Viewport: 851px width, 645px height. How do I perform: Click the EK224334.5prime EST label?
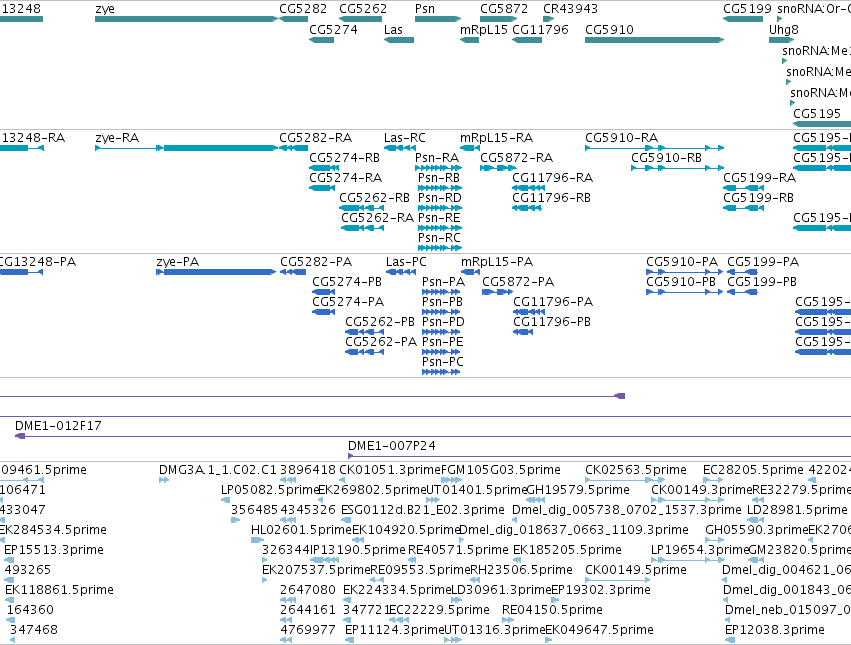coord(397,590)
